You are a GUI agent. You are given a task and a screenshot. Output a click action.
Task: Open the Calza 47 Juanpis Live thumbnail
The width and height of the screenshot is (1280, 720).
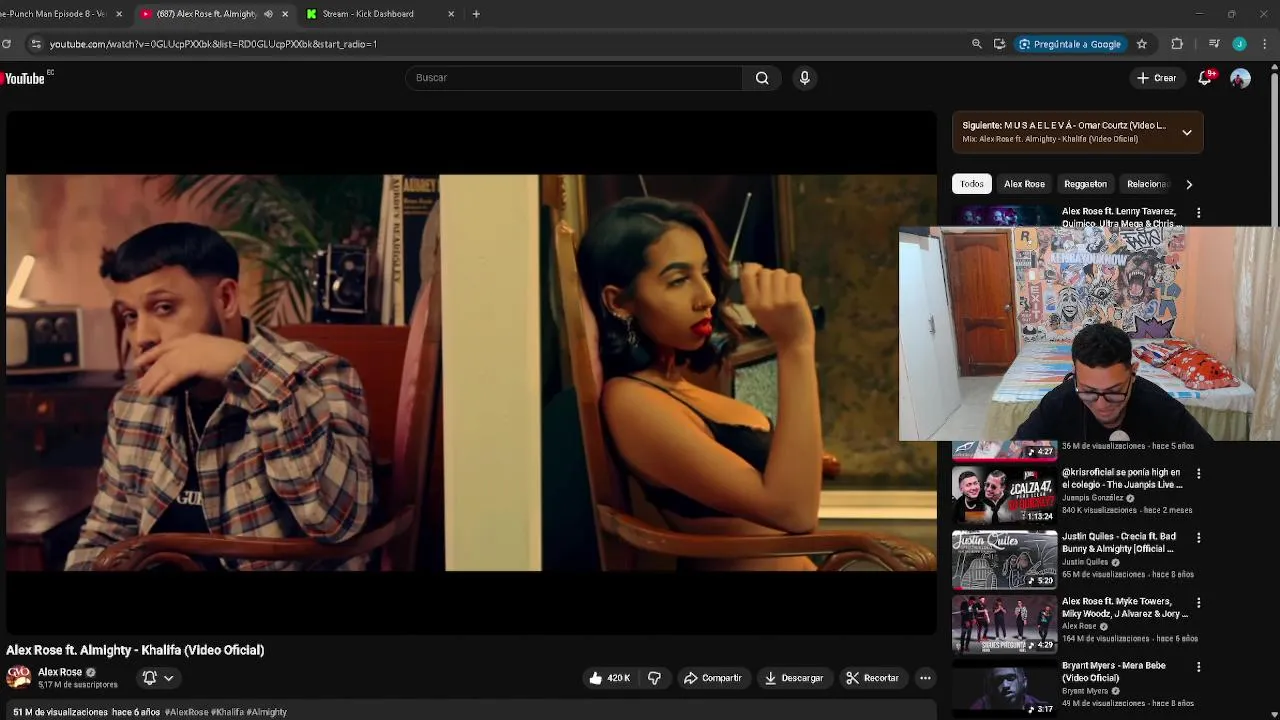coord(1004,495)
